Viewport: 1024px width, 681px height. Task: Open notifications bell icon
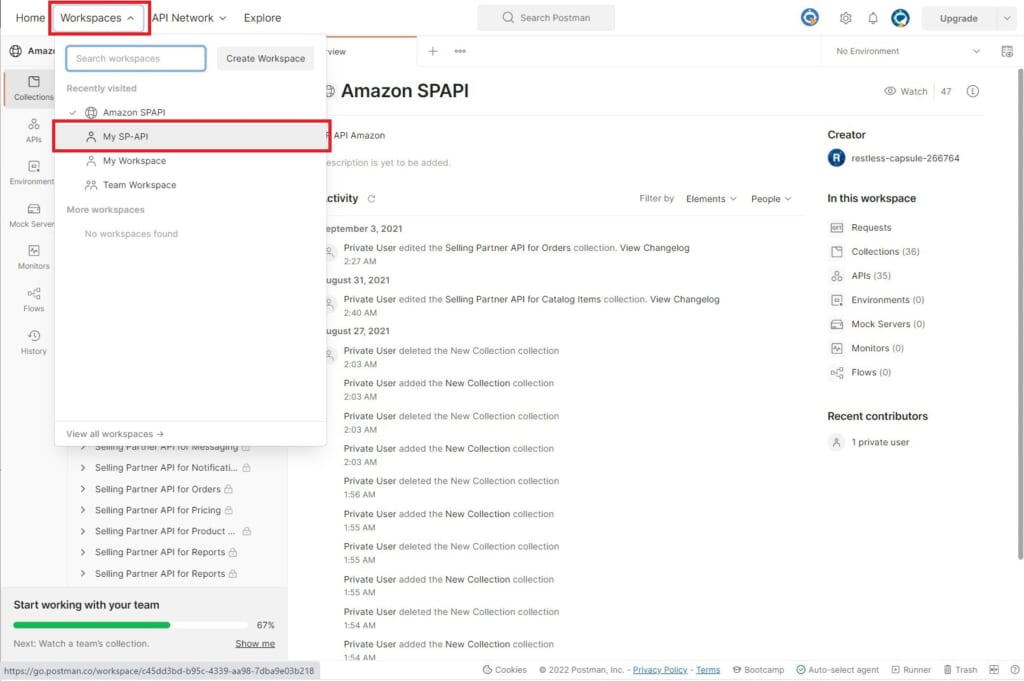tap(872, 18)
